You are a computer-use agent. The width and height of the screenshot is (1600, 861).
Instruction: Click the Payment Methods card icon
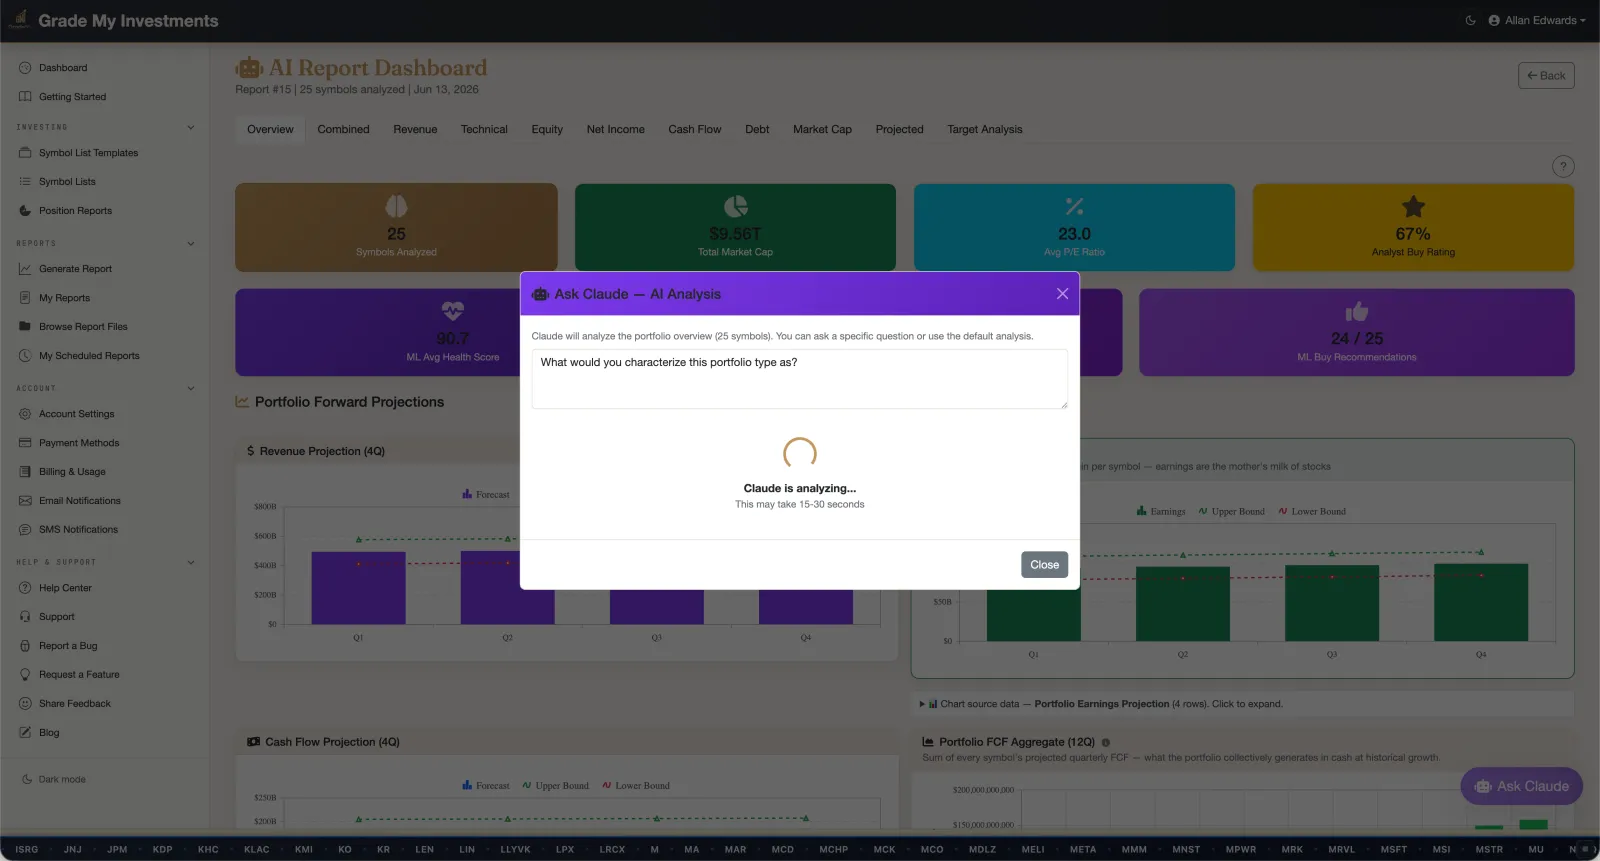click(25, 443)
